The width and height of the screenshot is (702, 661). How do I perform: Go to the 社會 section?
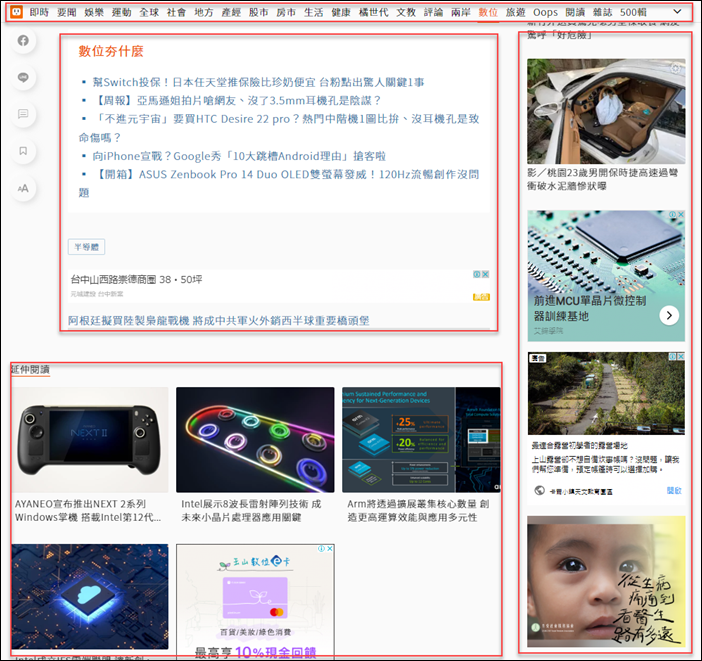click(176, 12)
